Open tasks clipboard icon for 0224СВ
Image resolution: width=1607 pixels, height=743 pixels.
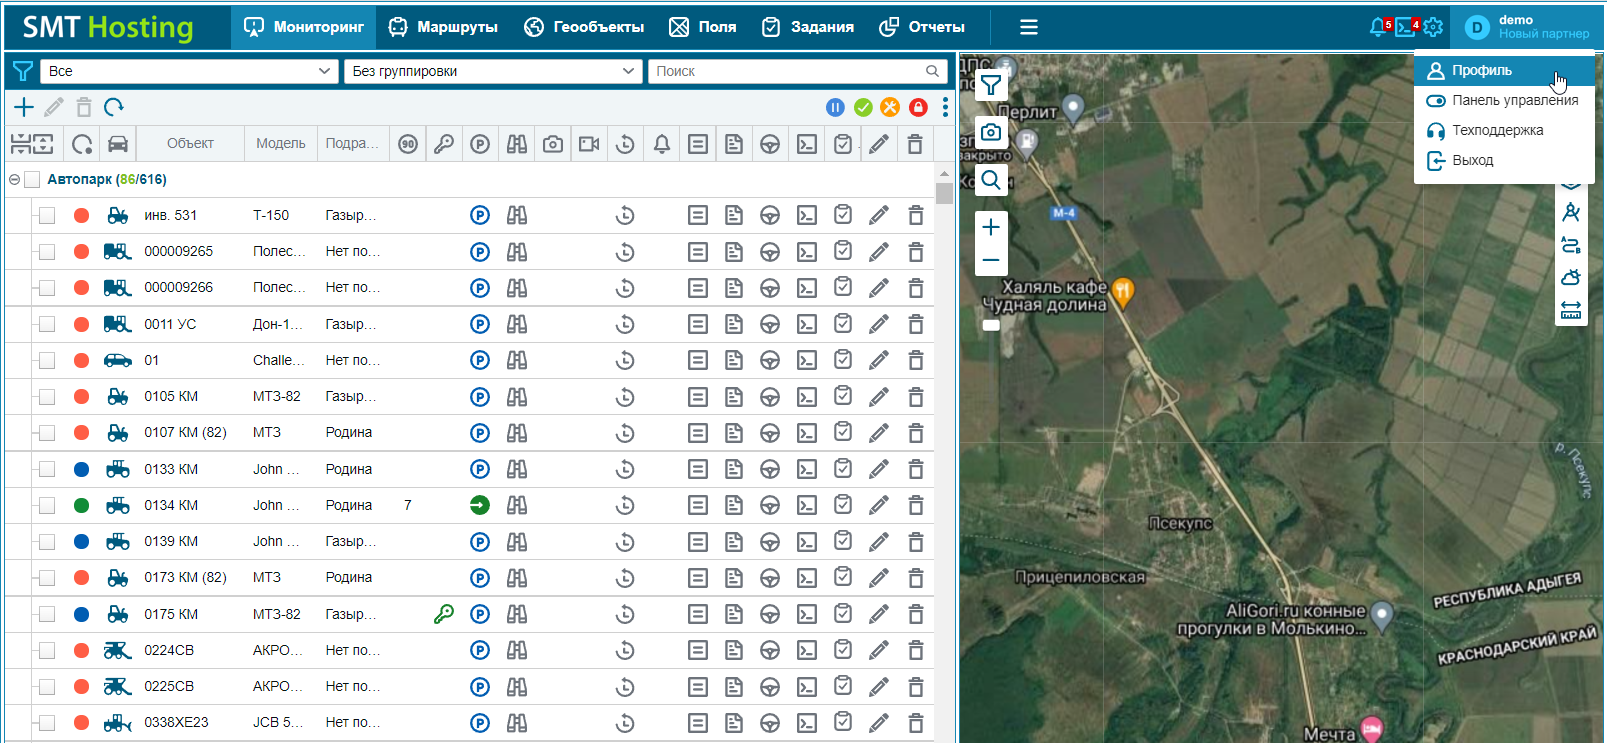click(x=843, y=650)
